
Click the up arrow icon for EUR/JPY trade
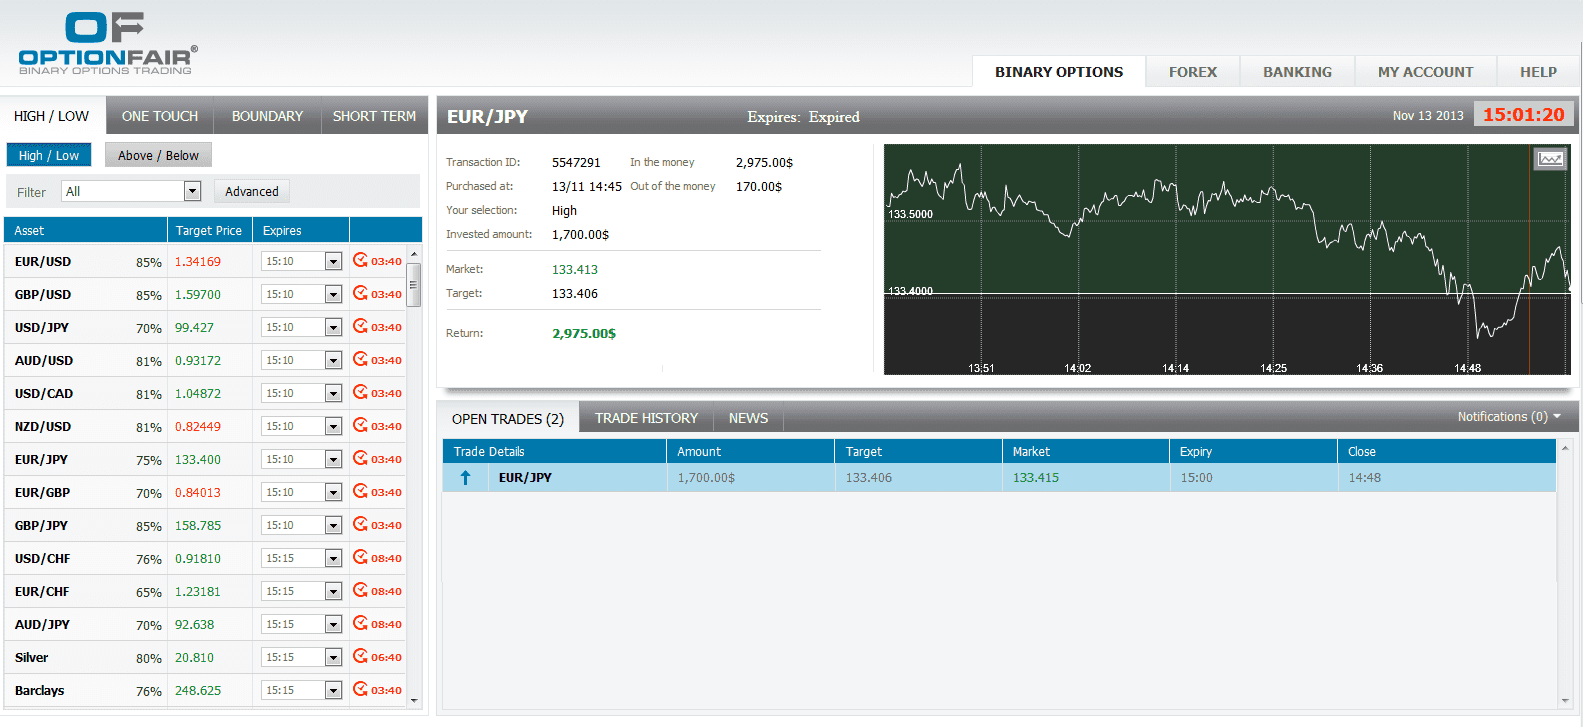(465, 478)
